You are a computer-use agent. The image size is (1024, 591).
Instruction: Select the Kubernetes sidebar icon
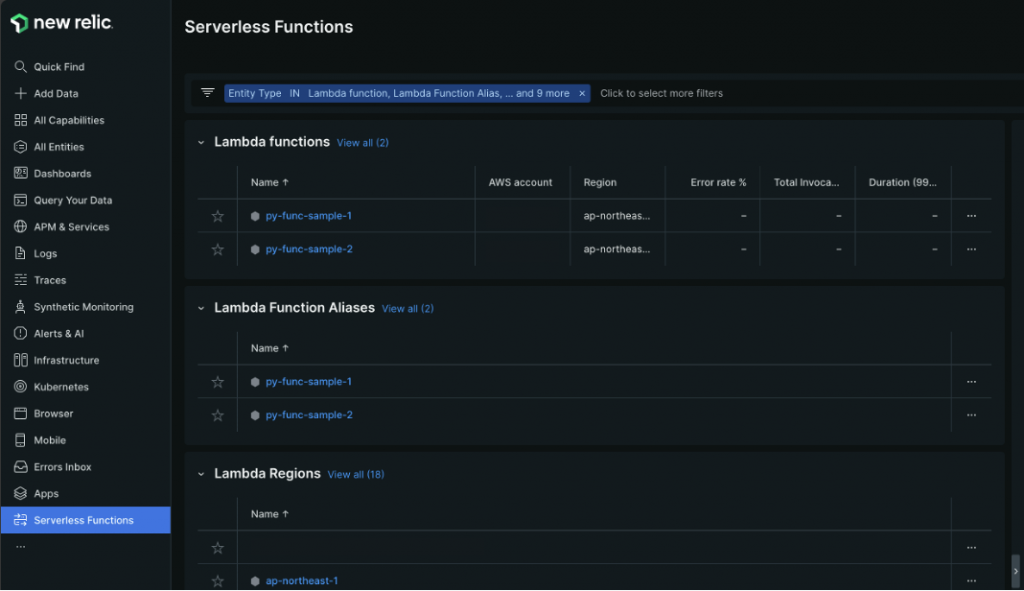tap(22, 386)
